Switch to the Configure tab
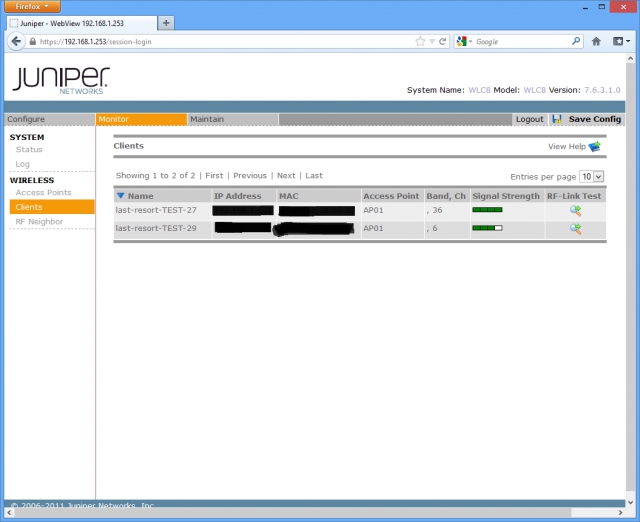 pos(50,119)
